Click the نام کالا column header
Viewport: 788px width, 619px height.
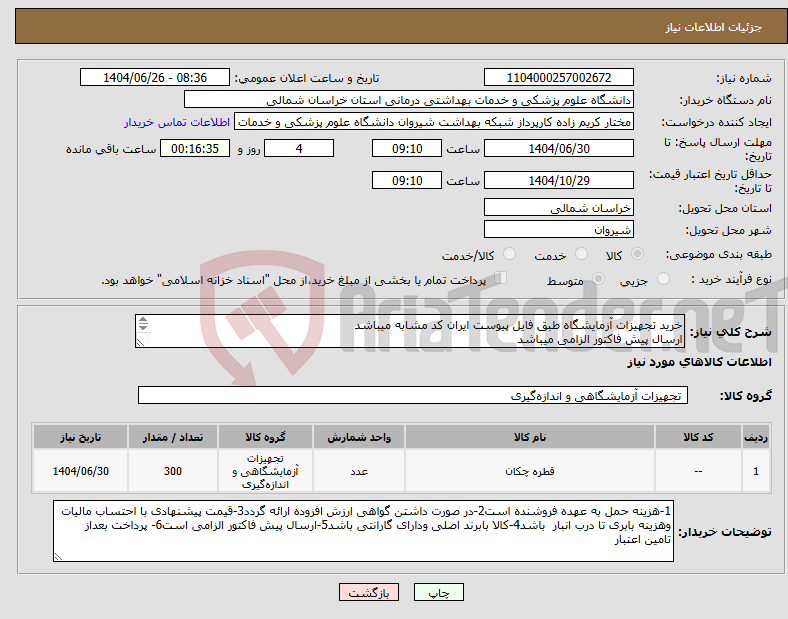(x=530, y=437)
